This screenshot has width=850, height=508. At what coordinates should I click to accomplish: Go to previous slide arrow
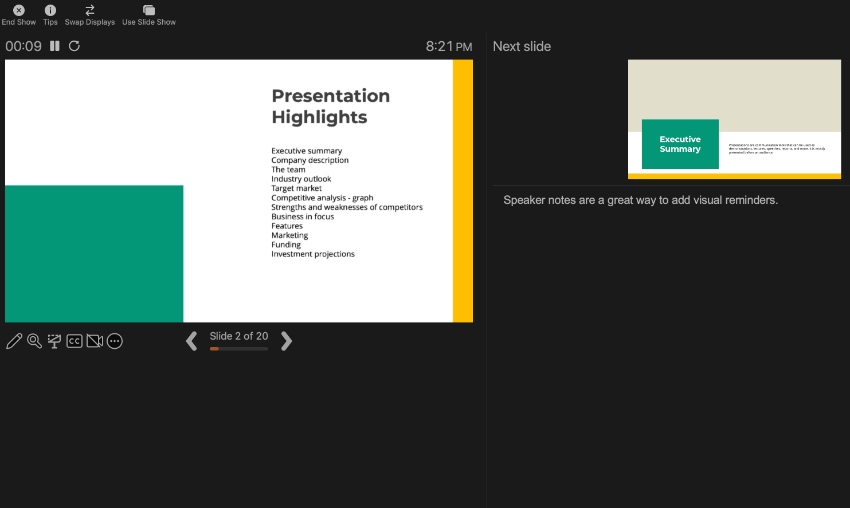(191, 341)
